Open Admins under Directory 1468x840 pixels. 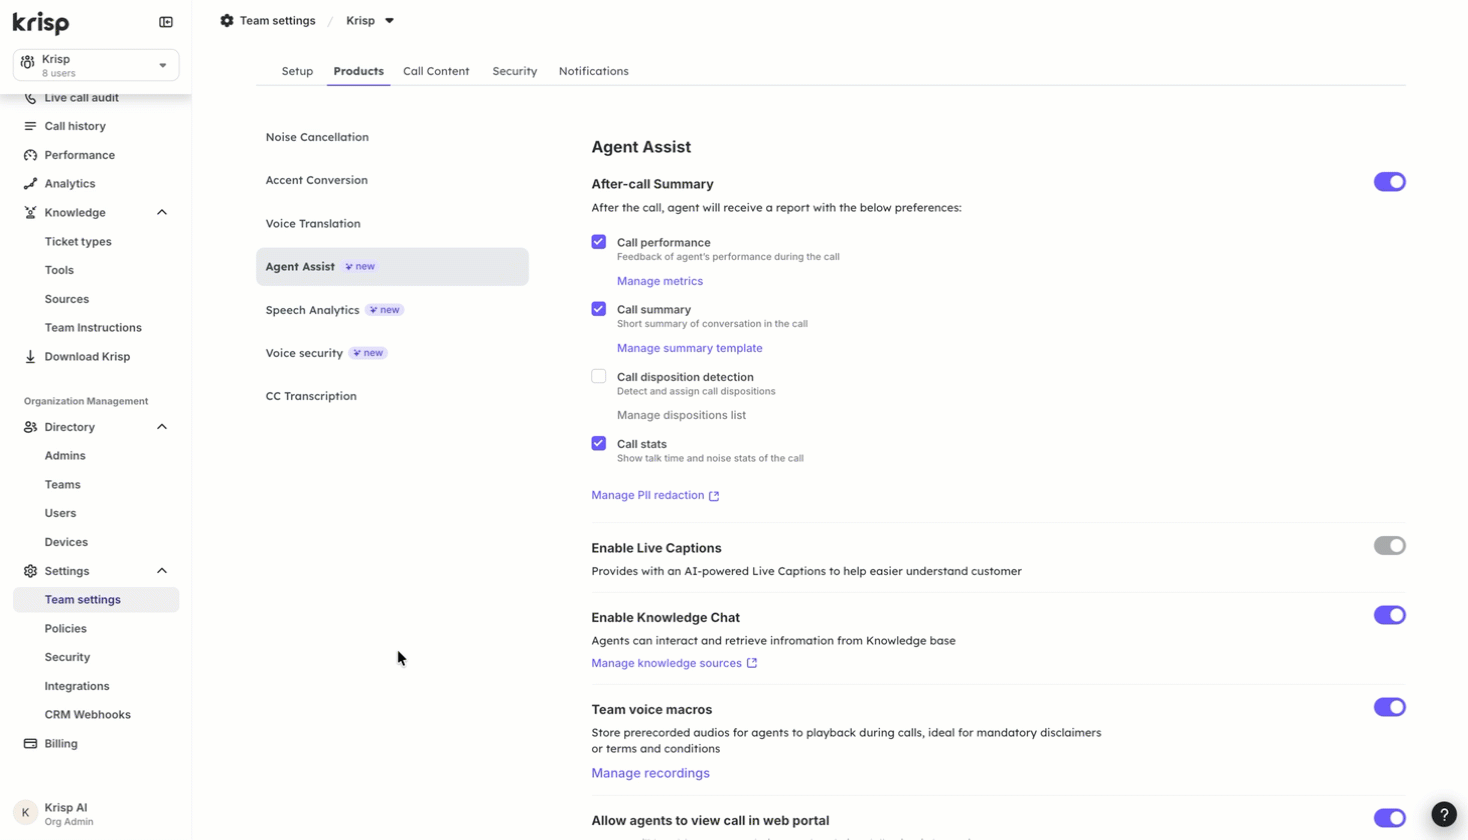[65, 456]
